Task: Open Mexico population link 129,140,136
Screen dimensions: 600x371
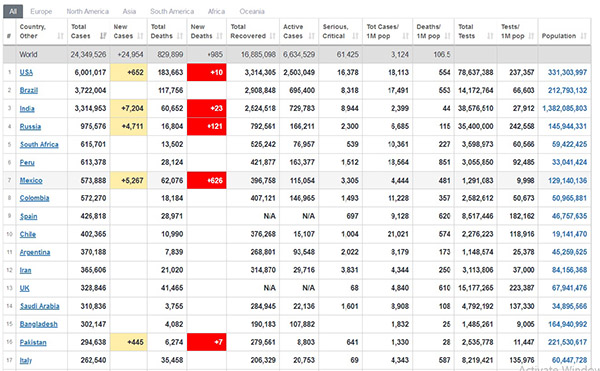Action: (x=567, y=181)
